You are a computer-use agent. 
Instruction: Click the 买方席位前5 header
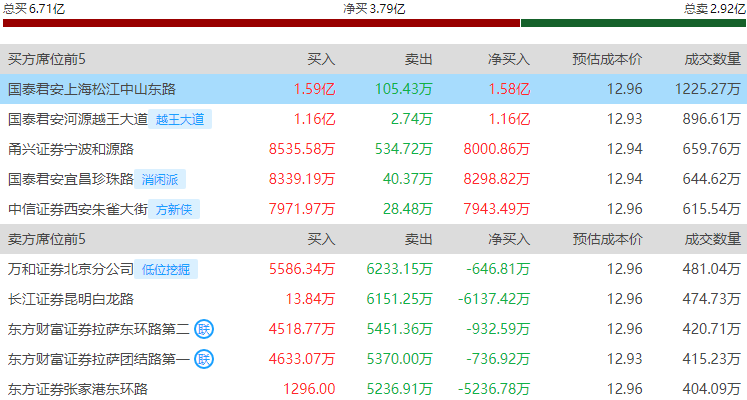47,59
